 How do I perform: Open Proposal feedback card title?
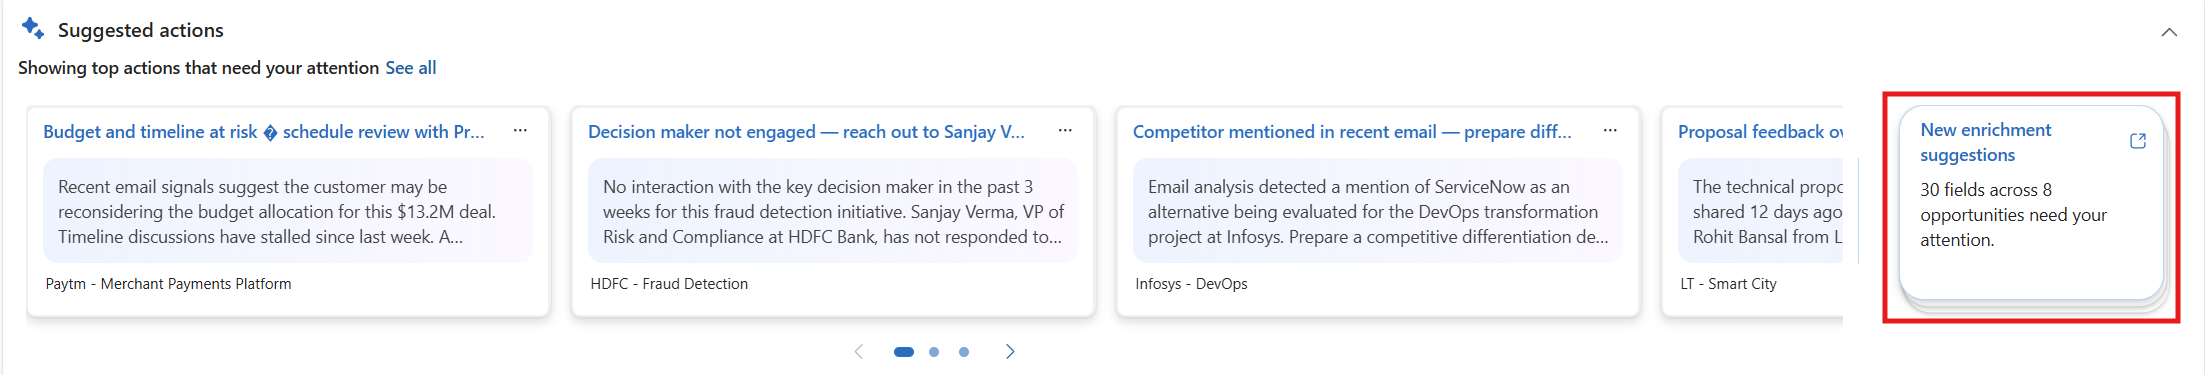[x=1760, y=132]
